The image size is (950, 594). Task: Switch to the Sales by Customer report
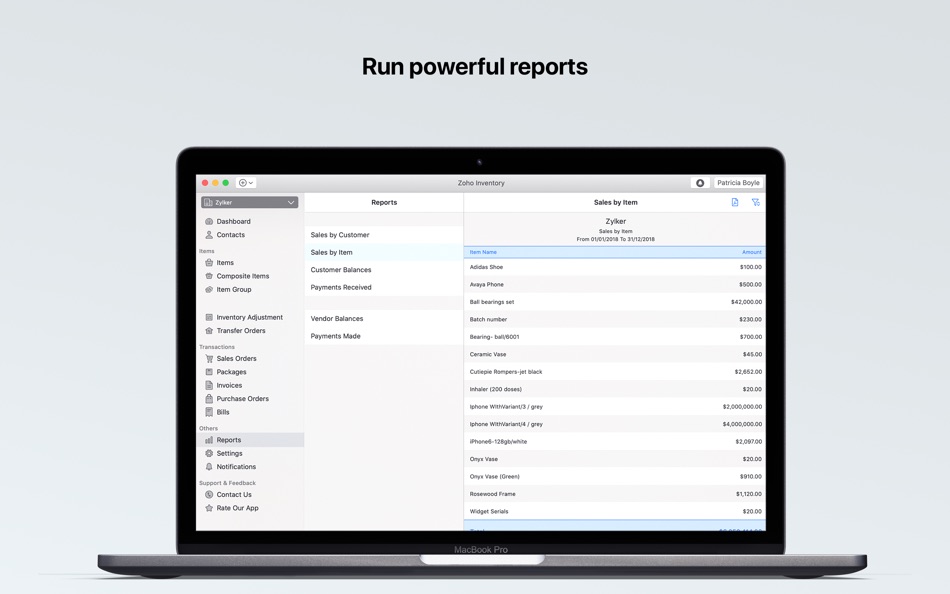click(x=340, y=235)
